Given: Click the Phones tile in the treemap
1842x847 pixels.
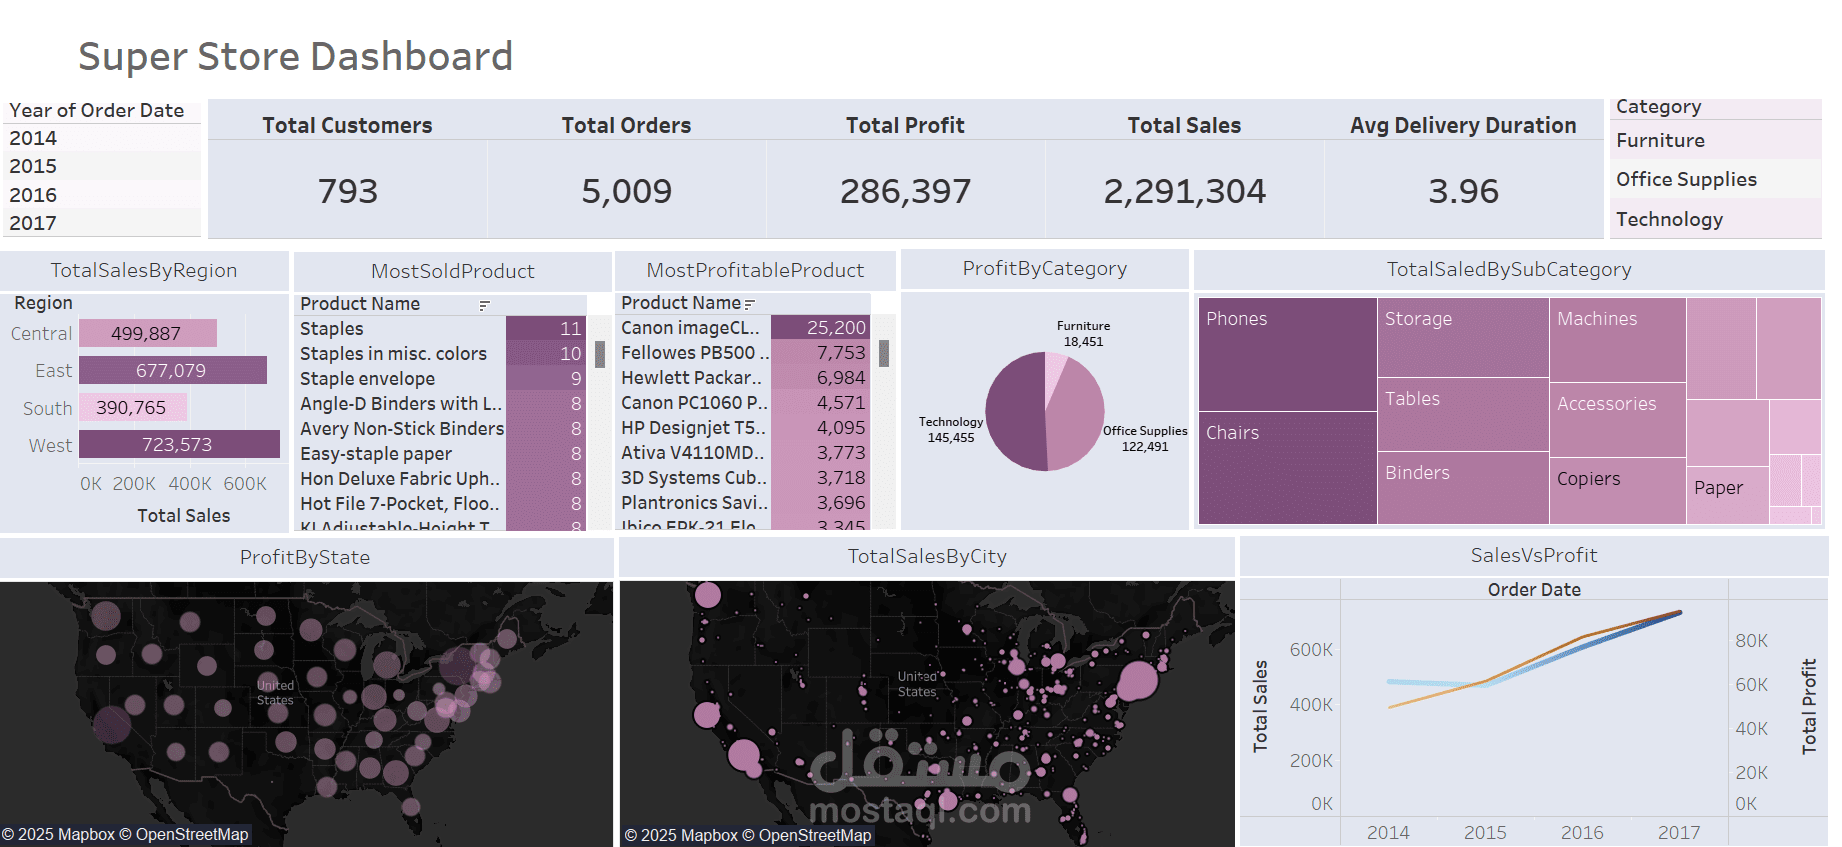Looking at the screenshot, I should point(1288,354).
